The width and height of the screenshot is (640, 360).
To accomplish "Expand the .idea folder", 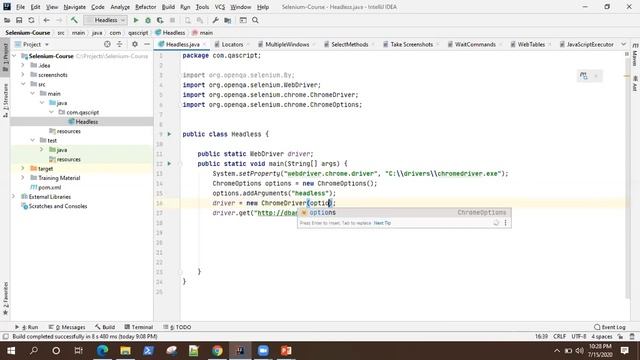I will tap(23, 65).
